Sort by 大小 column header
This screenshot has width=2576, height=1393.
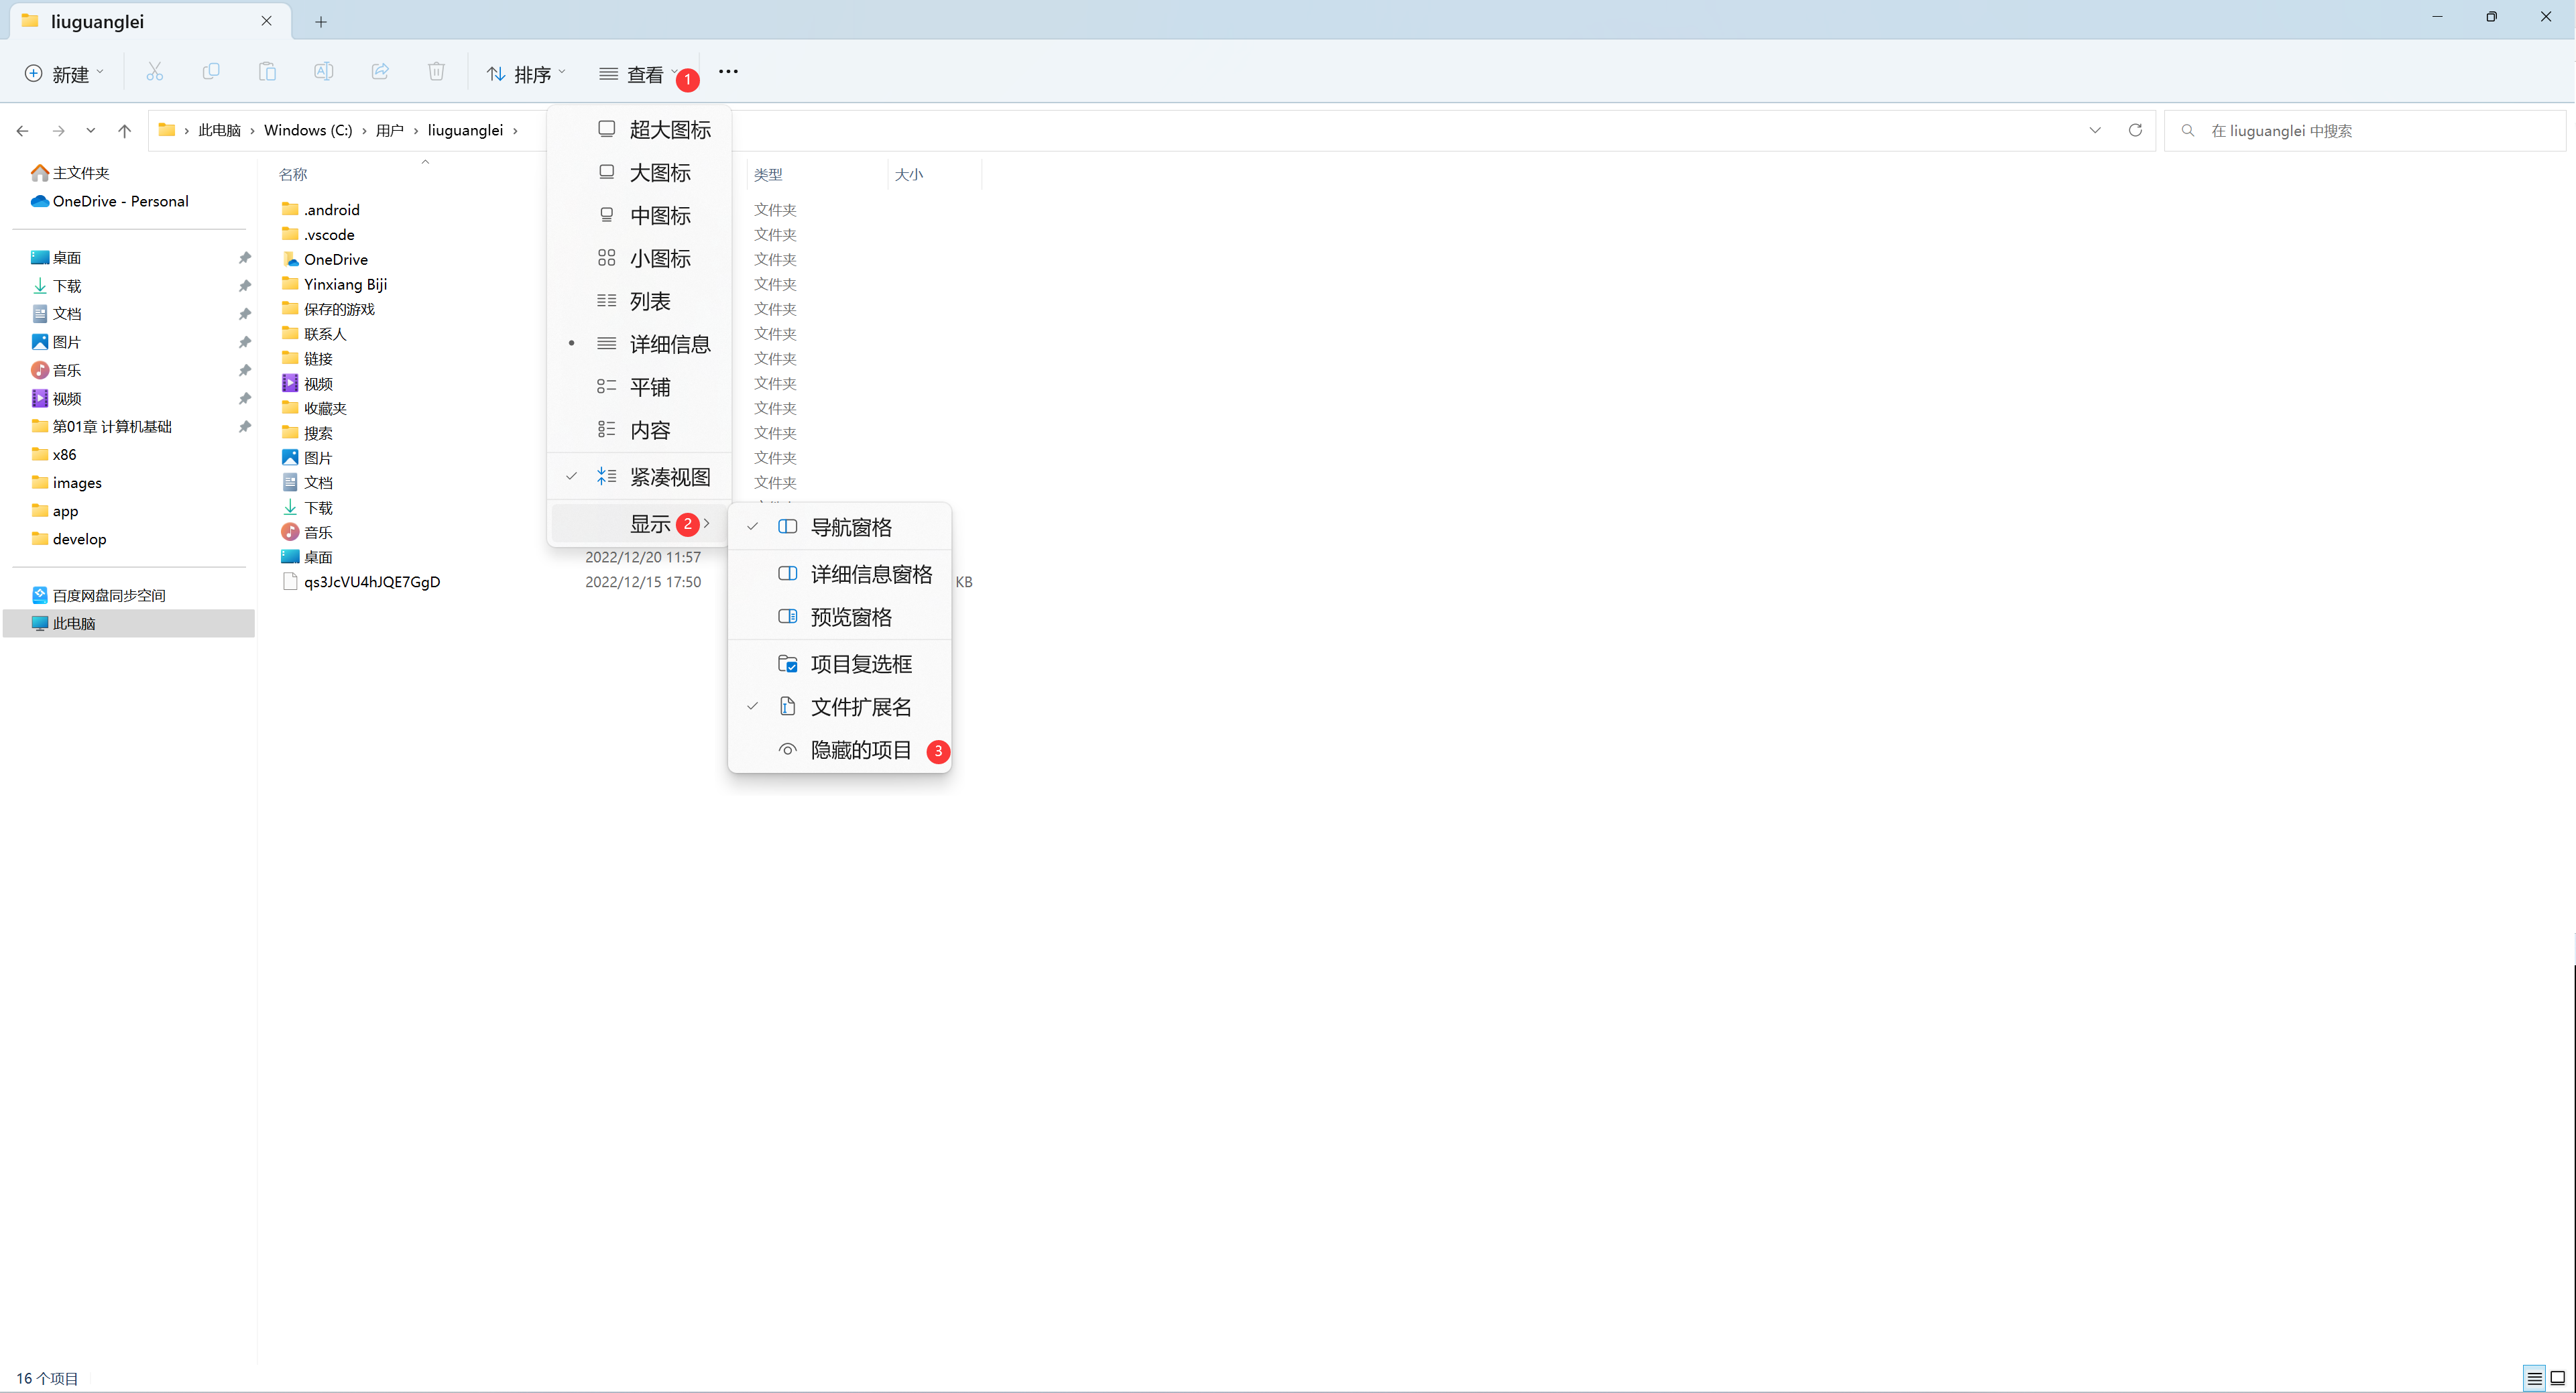(x=909, y=175)
